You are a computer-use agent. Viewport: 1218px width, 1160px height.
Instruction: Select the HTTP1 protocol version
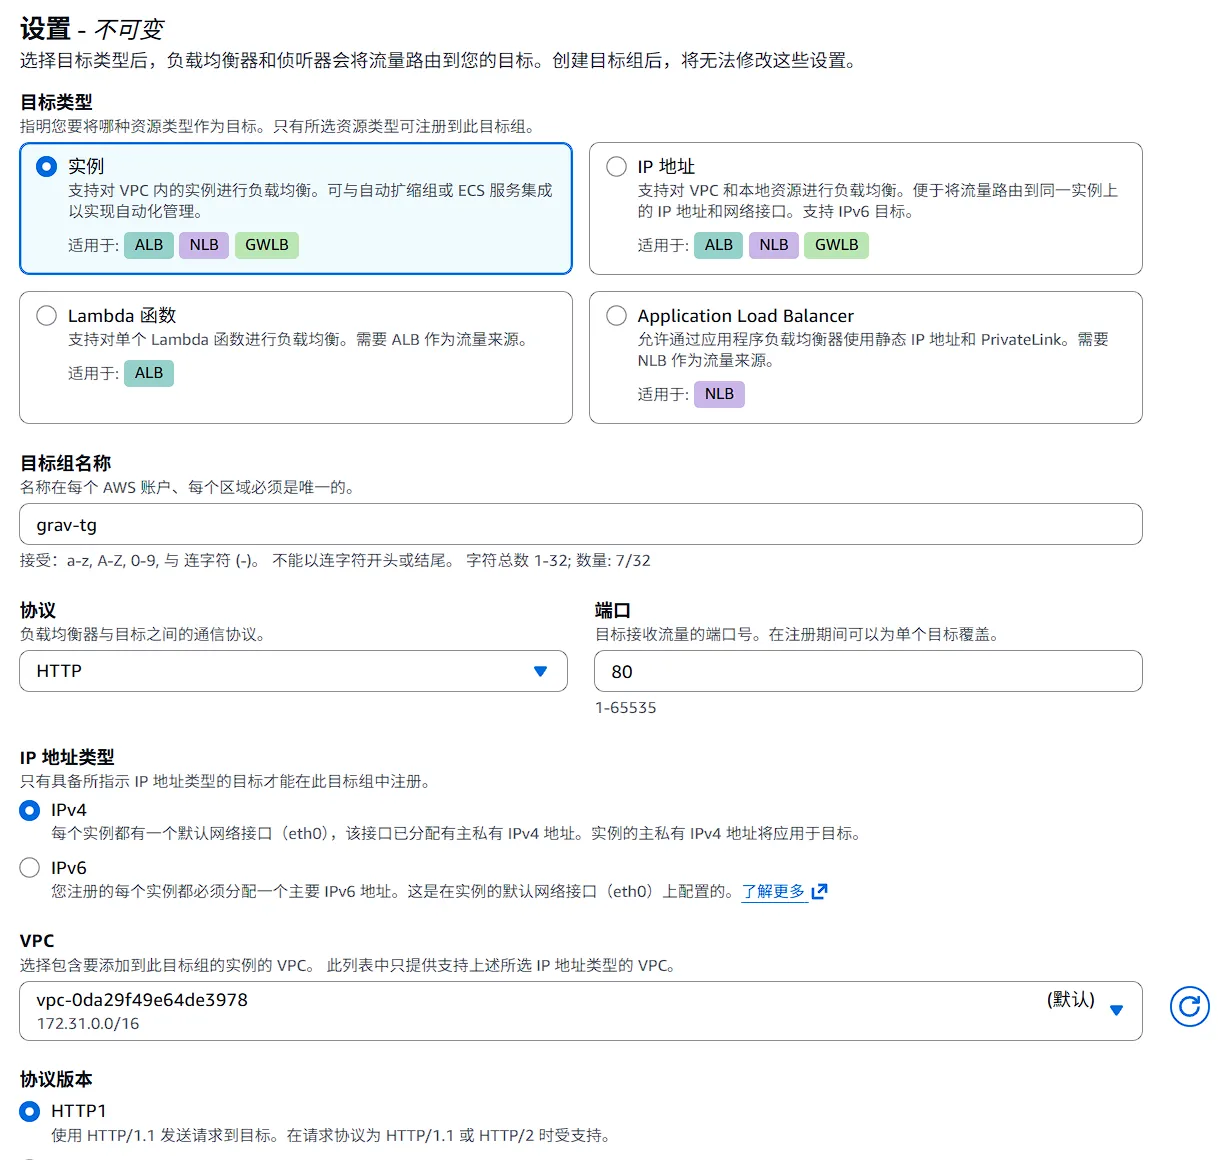pos(29,1110)
